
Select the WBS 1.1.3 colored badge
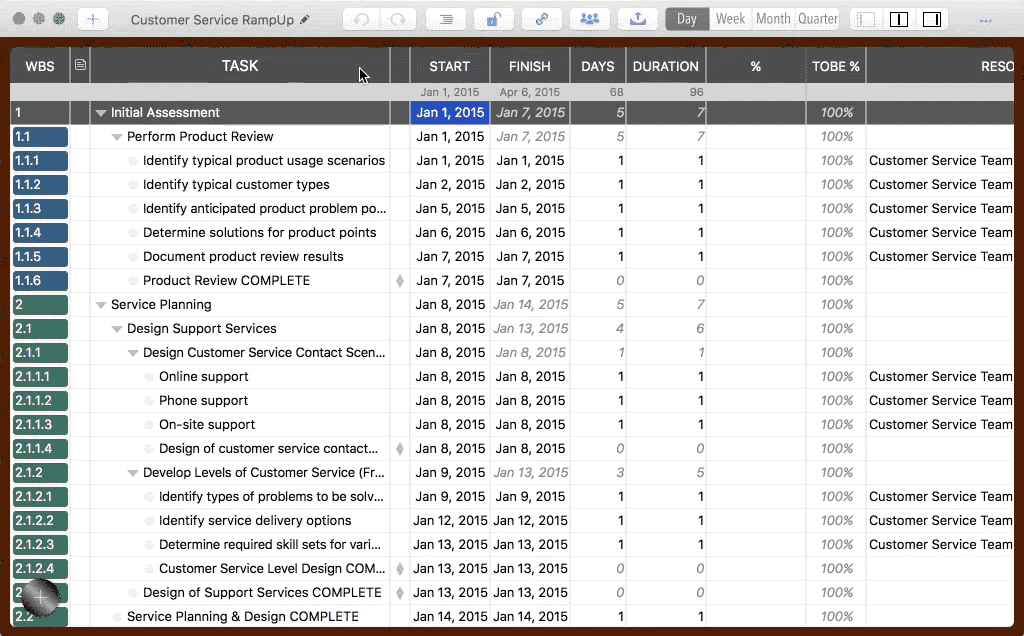[40, 209]
